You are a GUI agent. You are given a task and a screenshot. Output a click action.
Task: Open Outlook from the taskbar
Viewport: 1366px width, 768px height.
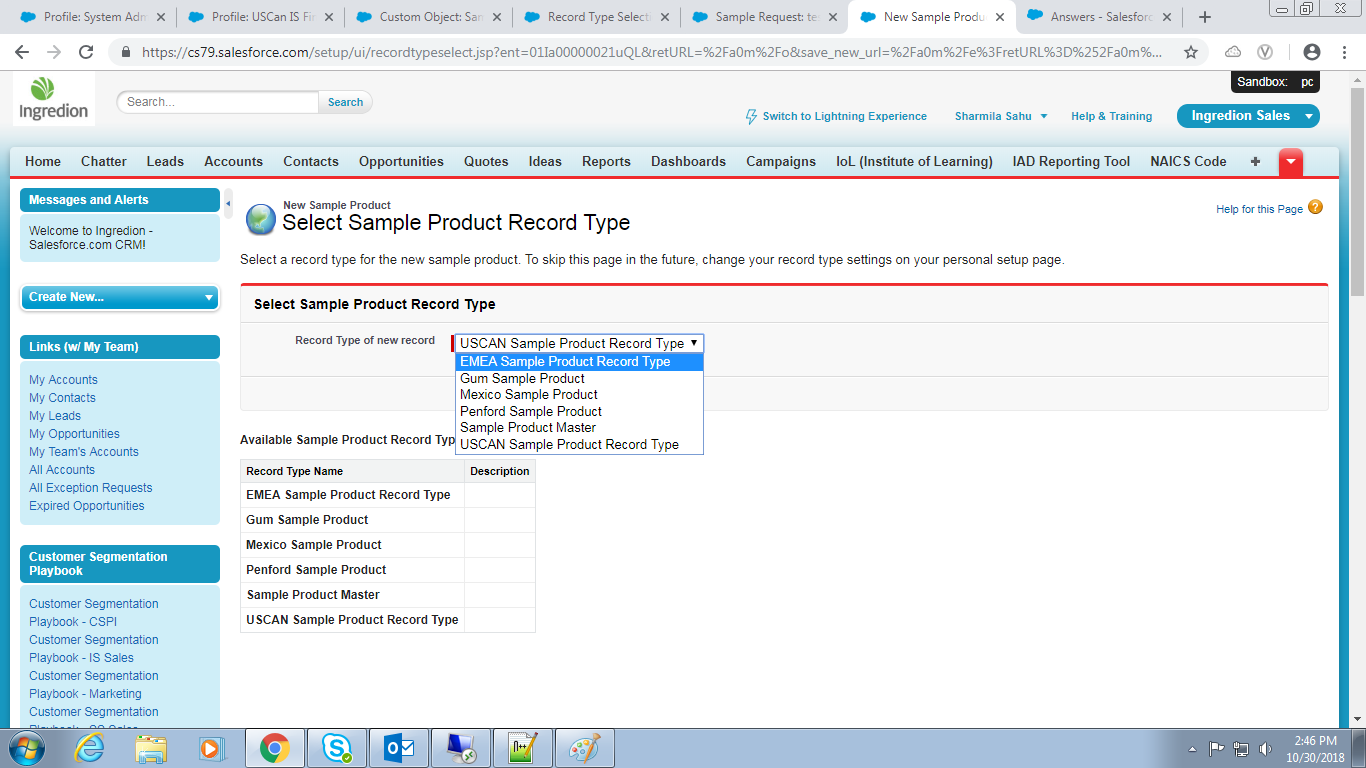pos(399,748)
